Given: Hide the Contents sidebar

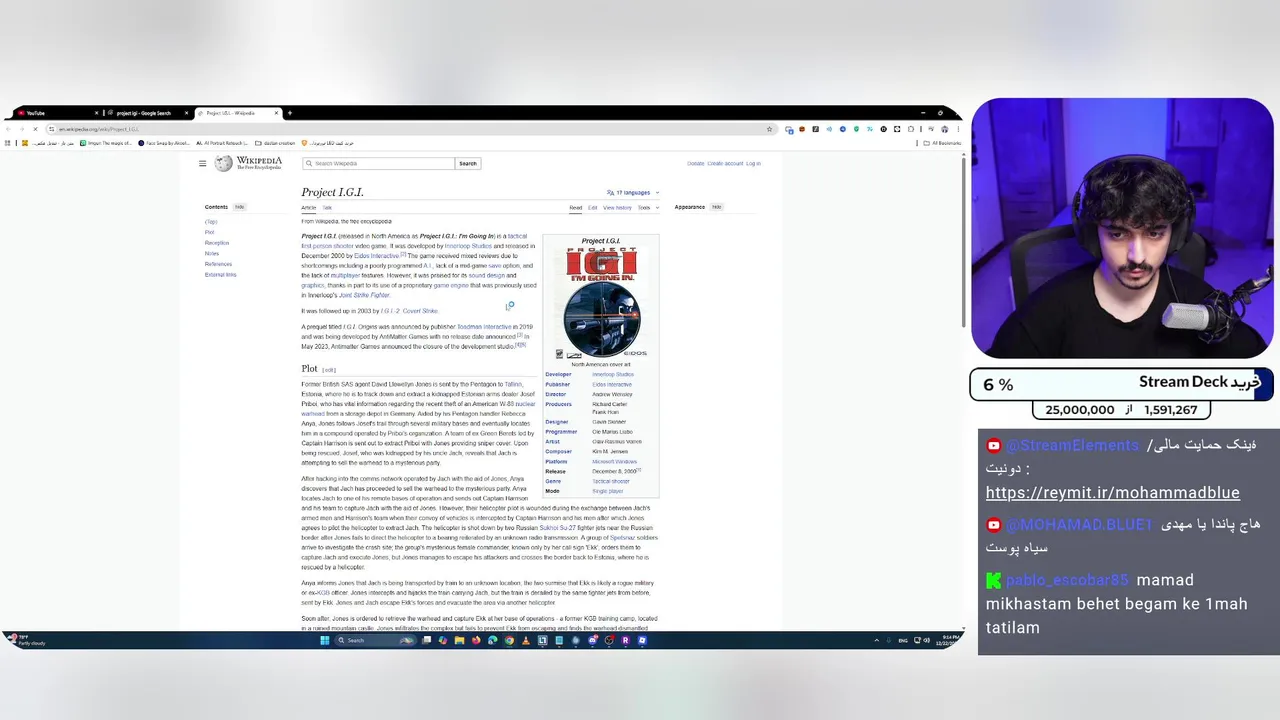Looking at the screenshot, I should 239,207.
